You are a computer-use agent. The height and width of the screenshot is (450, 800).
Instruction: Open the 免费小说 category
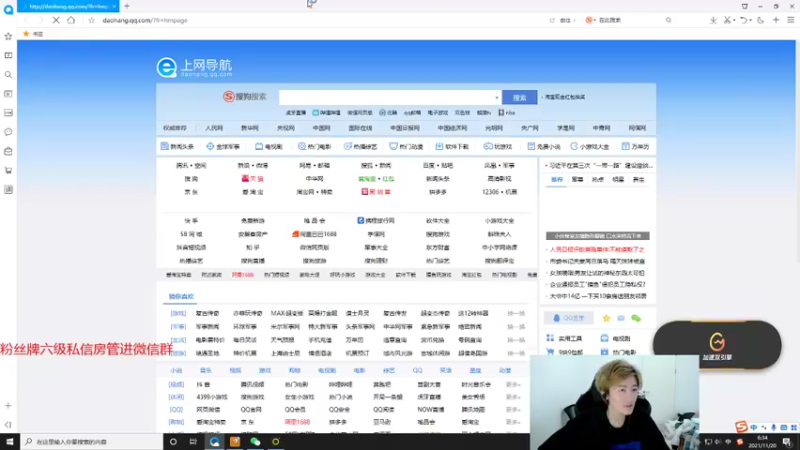point(543,146)
